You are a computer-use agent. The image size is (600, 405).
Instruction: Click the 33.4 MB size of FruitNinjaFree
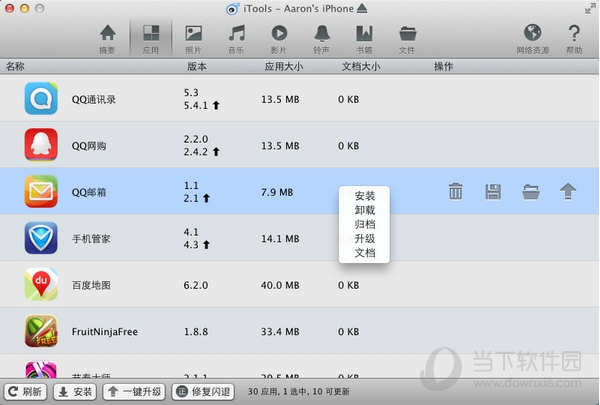tap(280, 332)
